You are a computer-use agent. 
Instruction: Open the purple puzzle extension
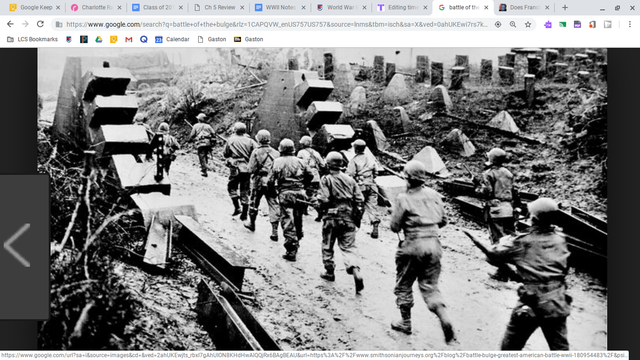click(x=548, y=24)
